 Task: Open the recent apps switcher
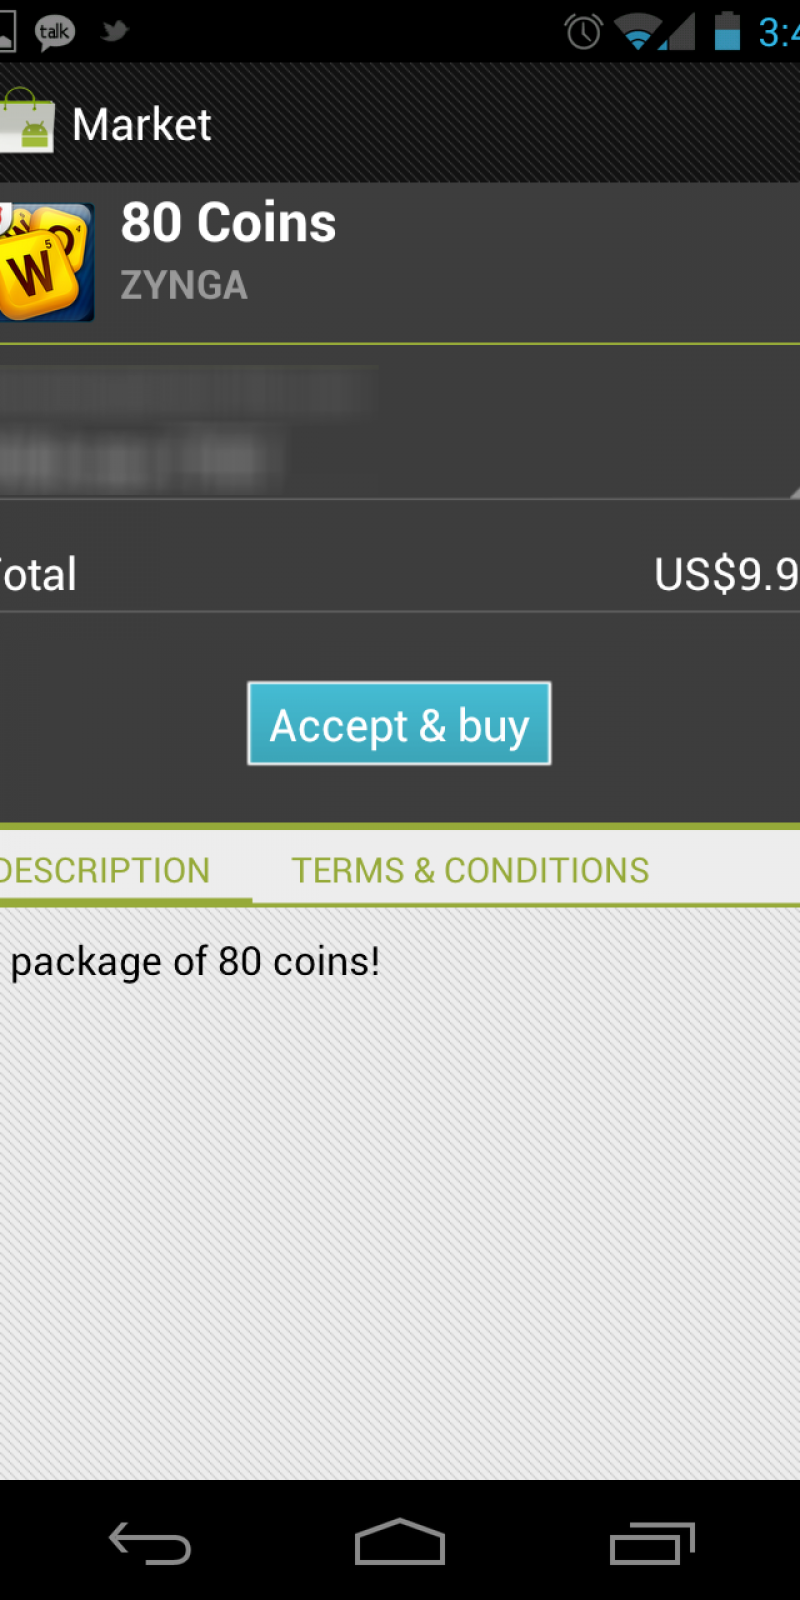tap(652, 1543)
